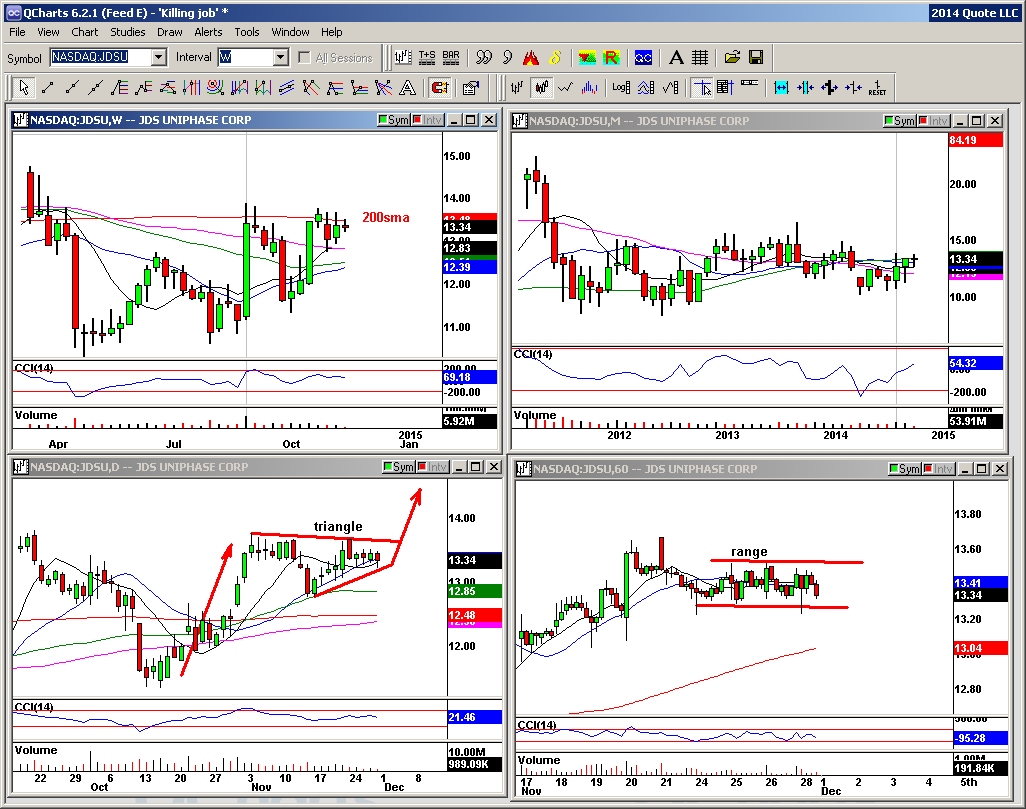
Task: Toggle Intv link in JDSU,W chart
Action: tap(427, 120)
